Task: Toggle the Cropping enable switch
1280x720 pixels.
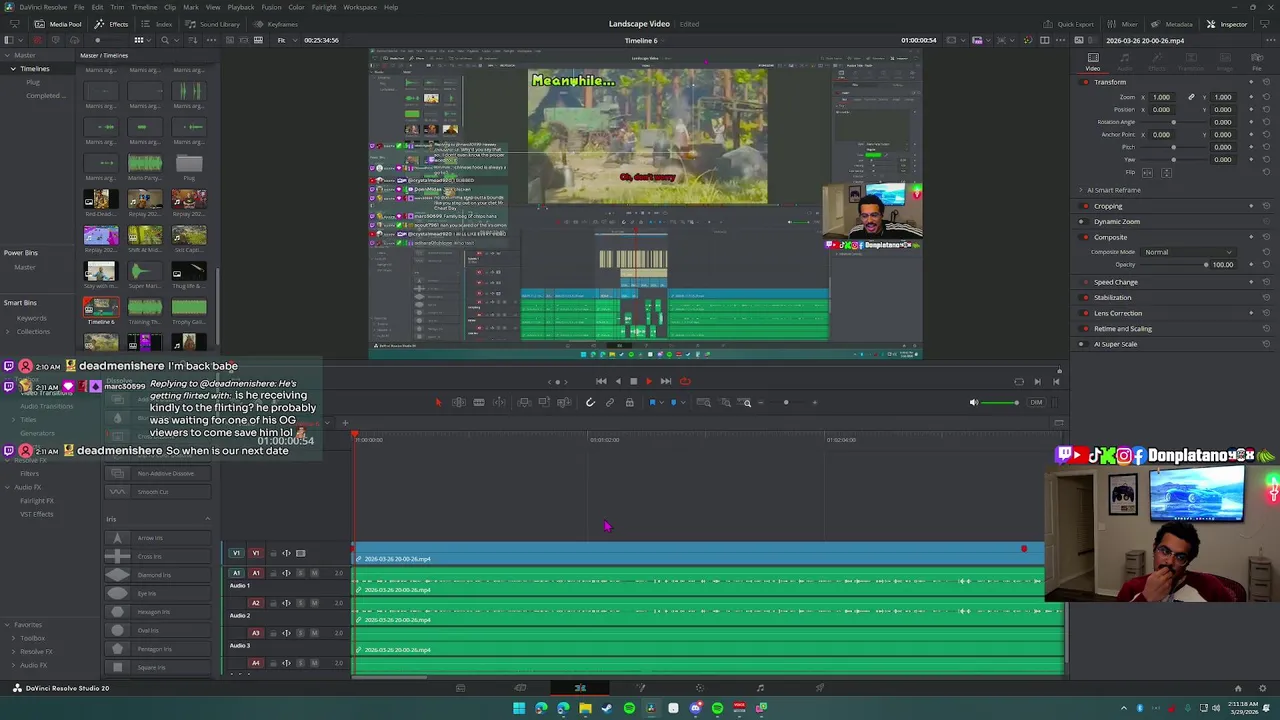Action: point(1085,206)
